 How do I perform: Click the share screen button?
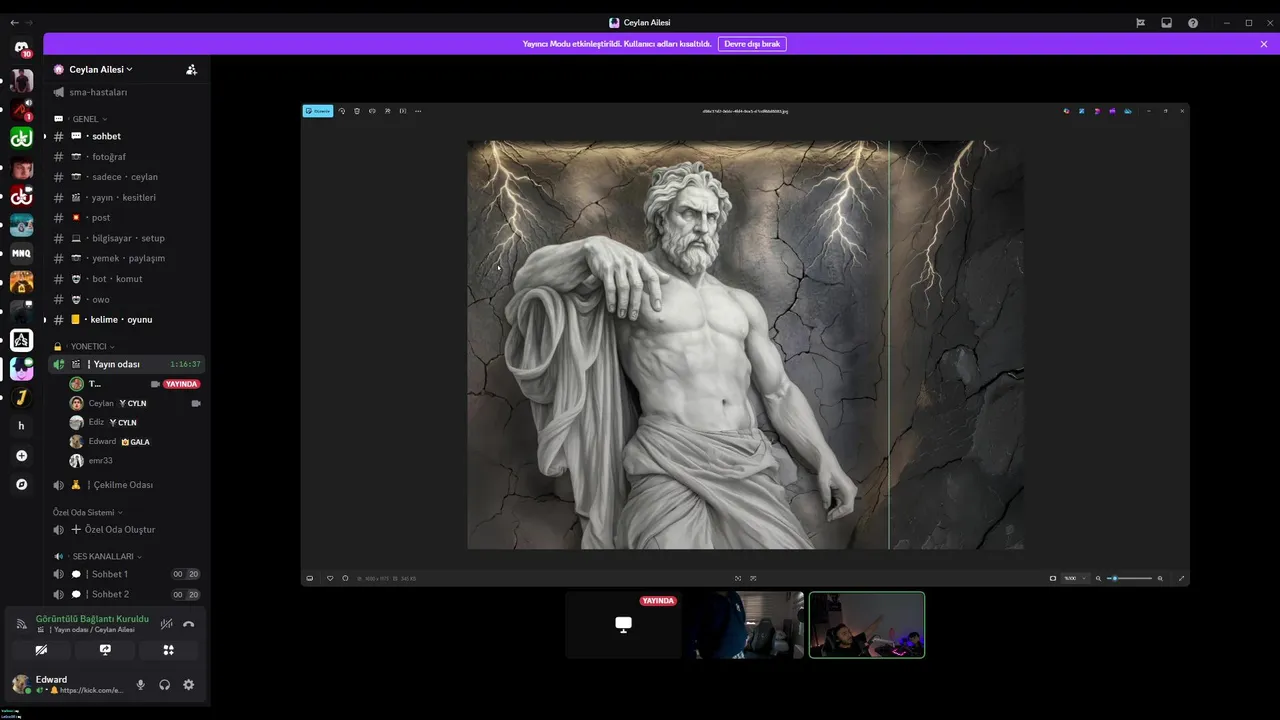coord(105,650)
